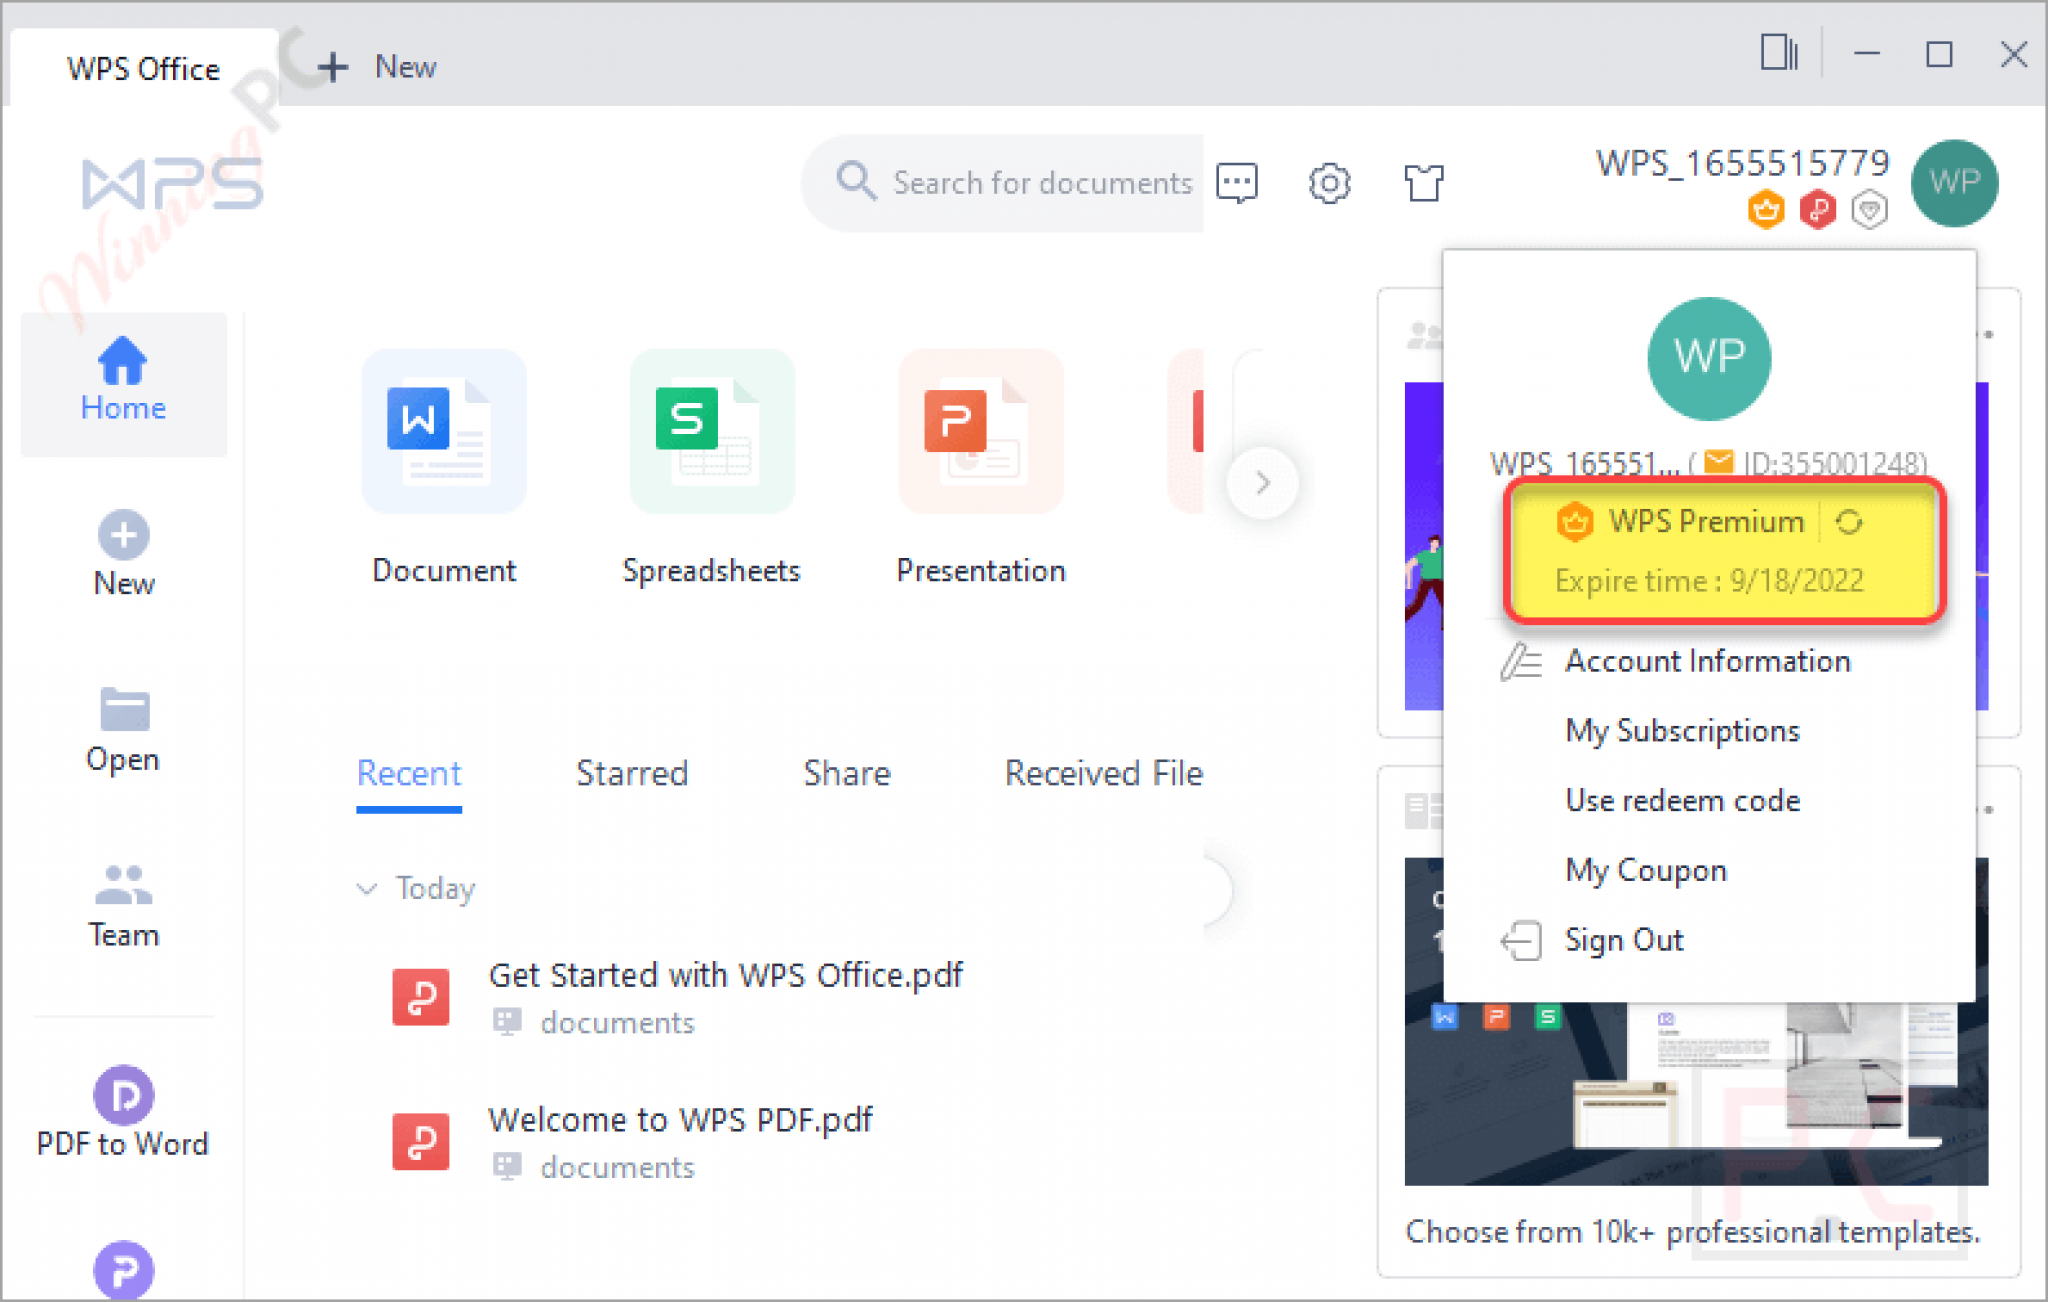Open My Subscriptions
This screenshot has height=1302, width=2048.
1682,730
